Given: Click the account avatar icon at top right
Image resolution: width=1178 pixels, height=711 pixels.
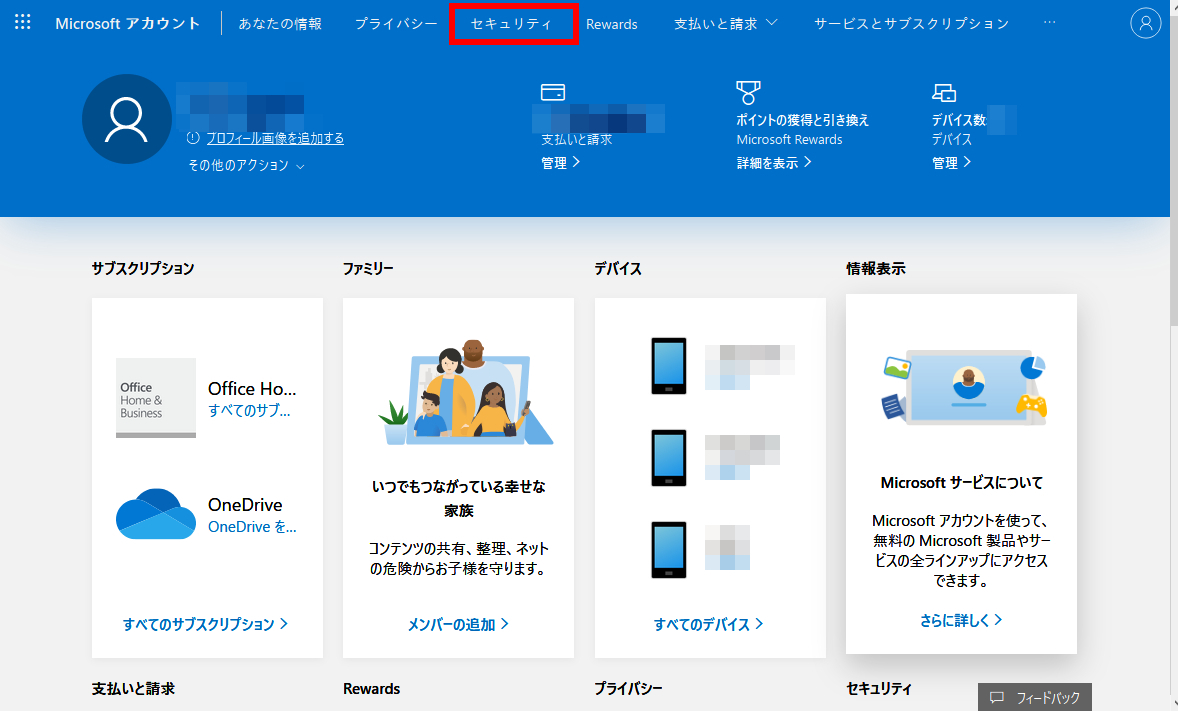Looking at the screenshot, I should [x=1145, y=23].
